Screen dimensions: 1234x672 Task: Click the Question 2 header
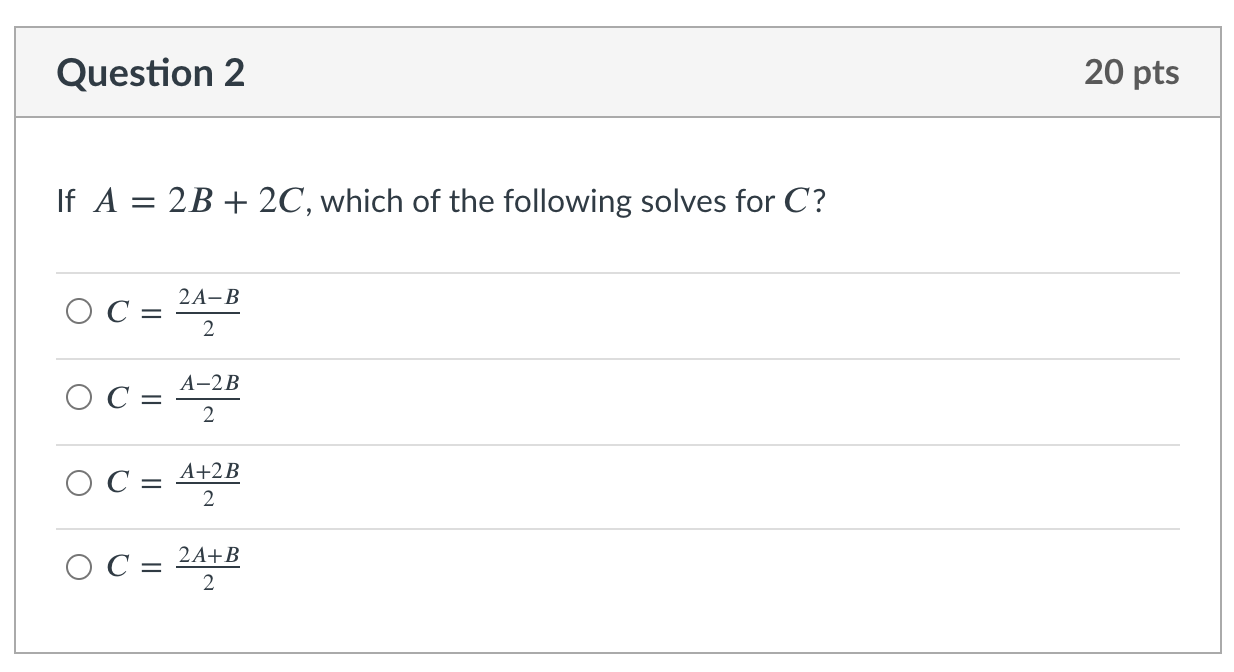pos(152,71)
